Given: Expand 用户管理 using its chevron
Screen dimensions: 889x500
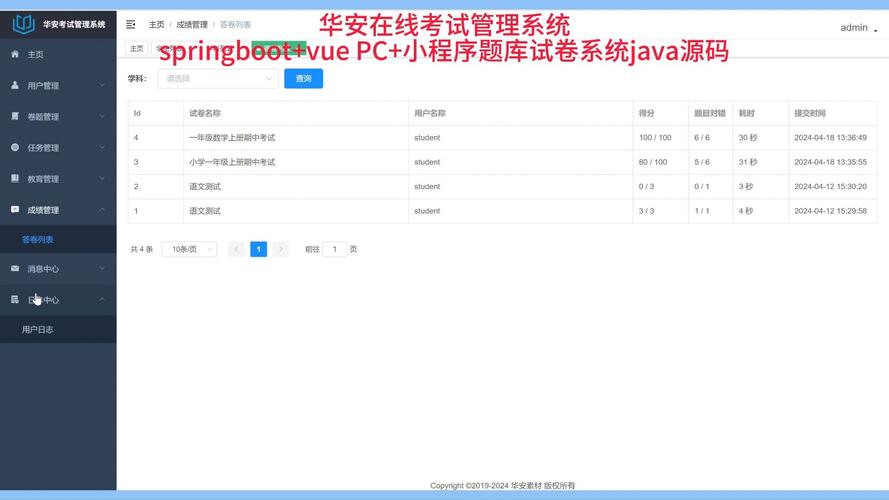Looking at the screenshot, I should click(102, 85).
